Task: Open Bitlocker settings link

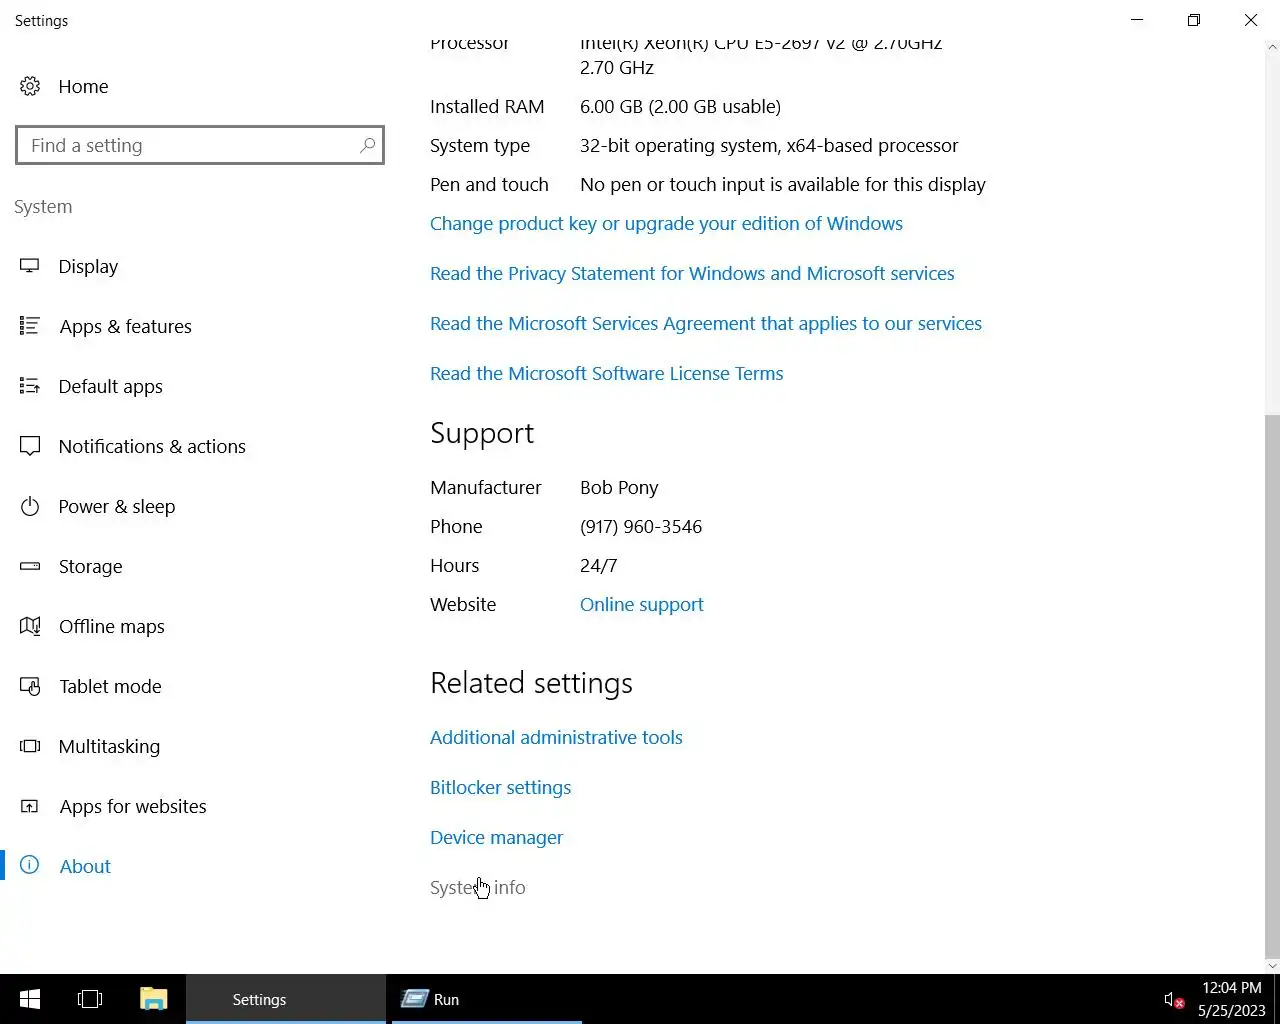Action: tap(500, 787)
